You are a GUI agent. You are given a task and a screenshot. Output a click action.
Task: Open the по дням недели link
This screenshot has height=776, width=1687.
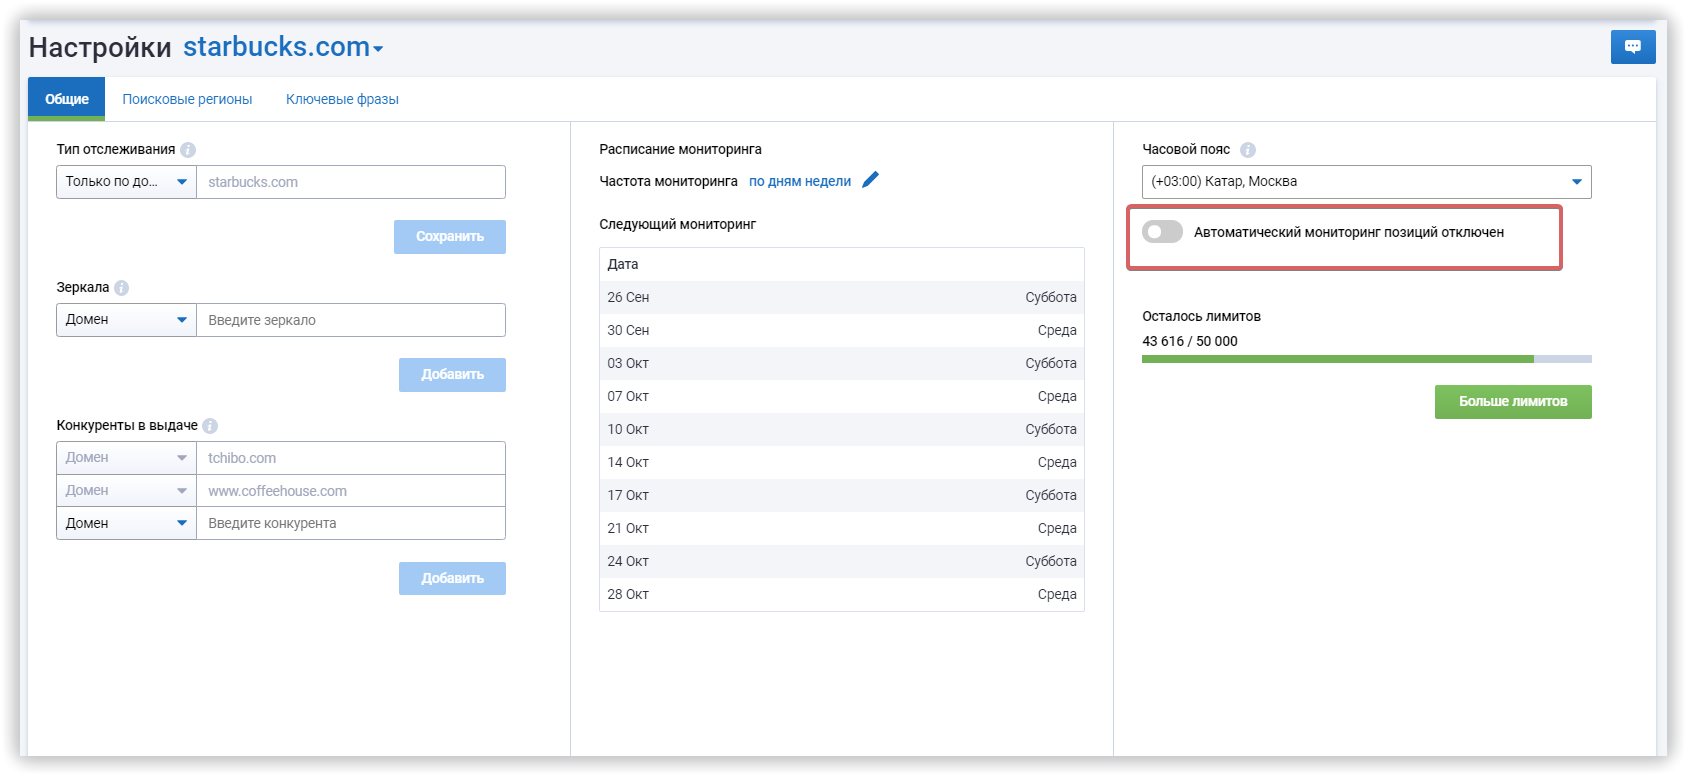click(800, 181)
